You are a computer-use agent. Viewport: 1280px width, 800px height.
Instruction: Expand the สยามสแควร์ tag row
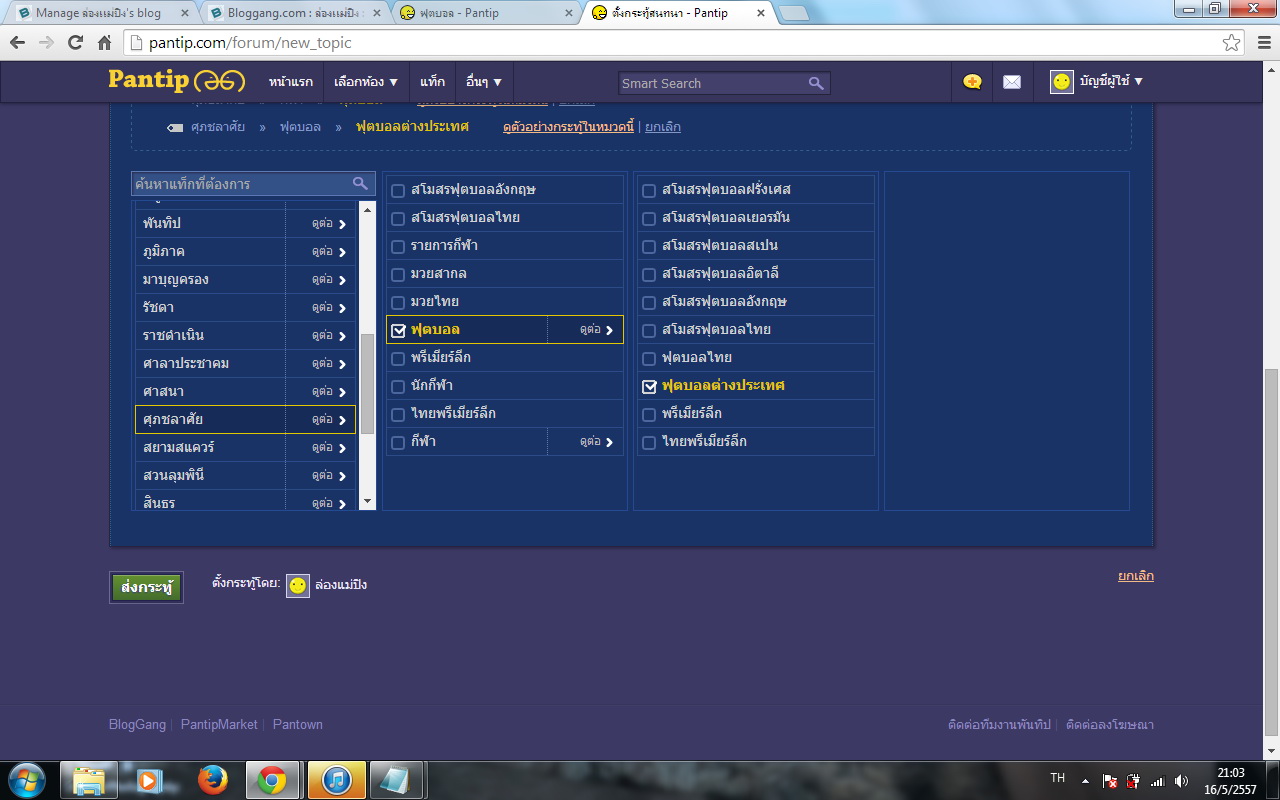(x=329, y=447)
